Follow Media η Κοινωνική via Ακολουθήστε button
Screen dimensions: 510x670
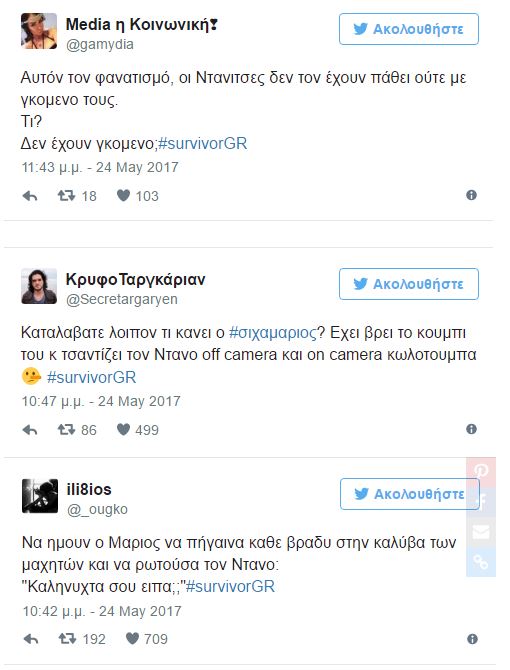409,29
